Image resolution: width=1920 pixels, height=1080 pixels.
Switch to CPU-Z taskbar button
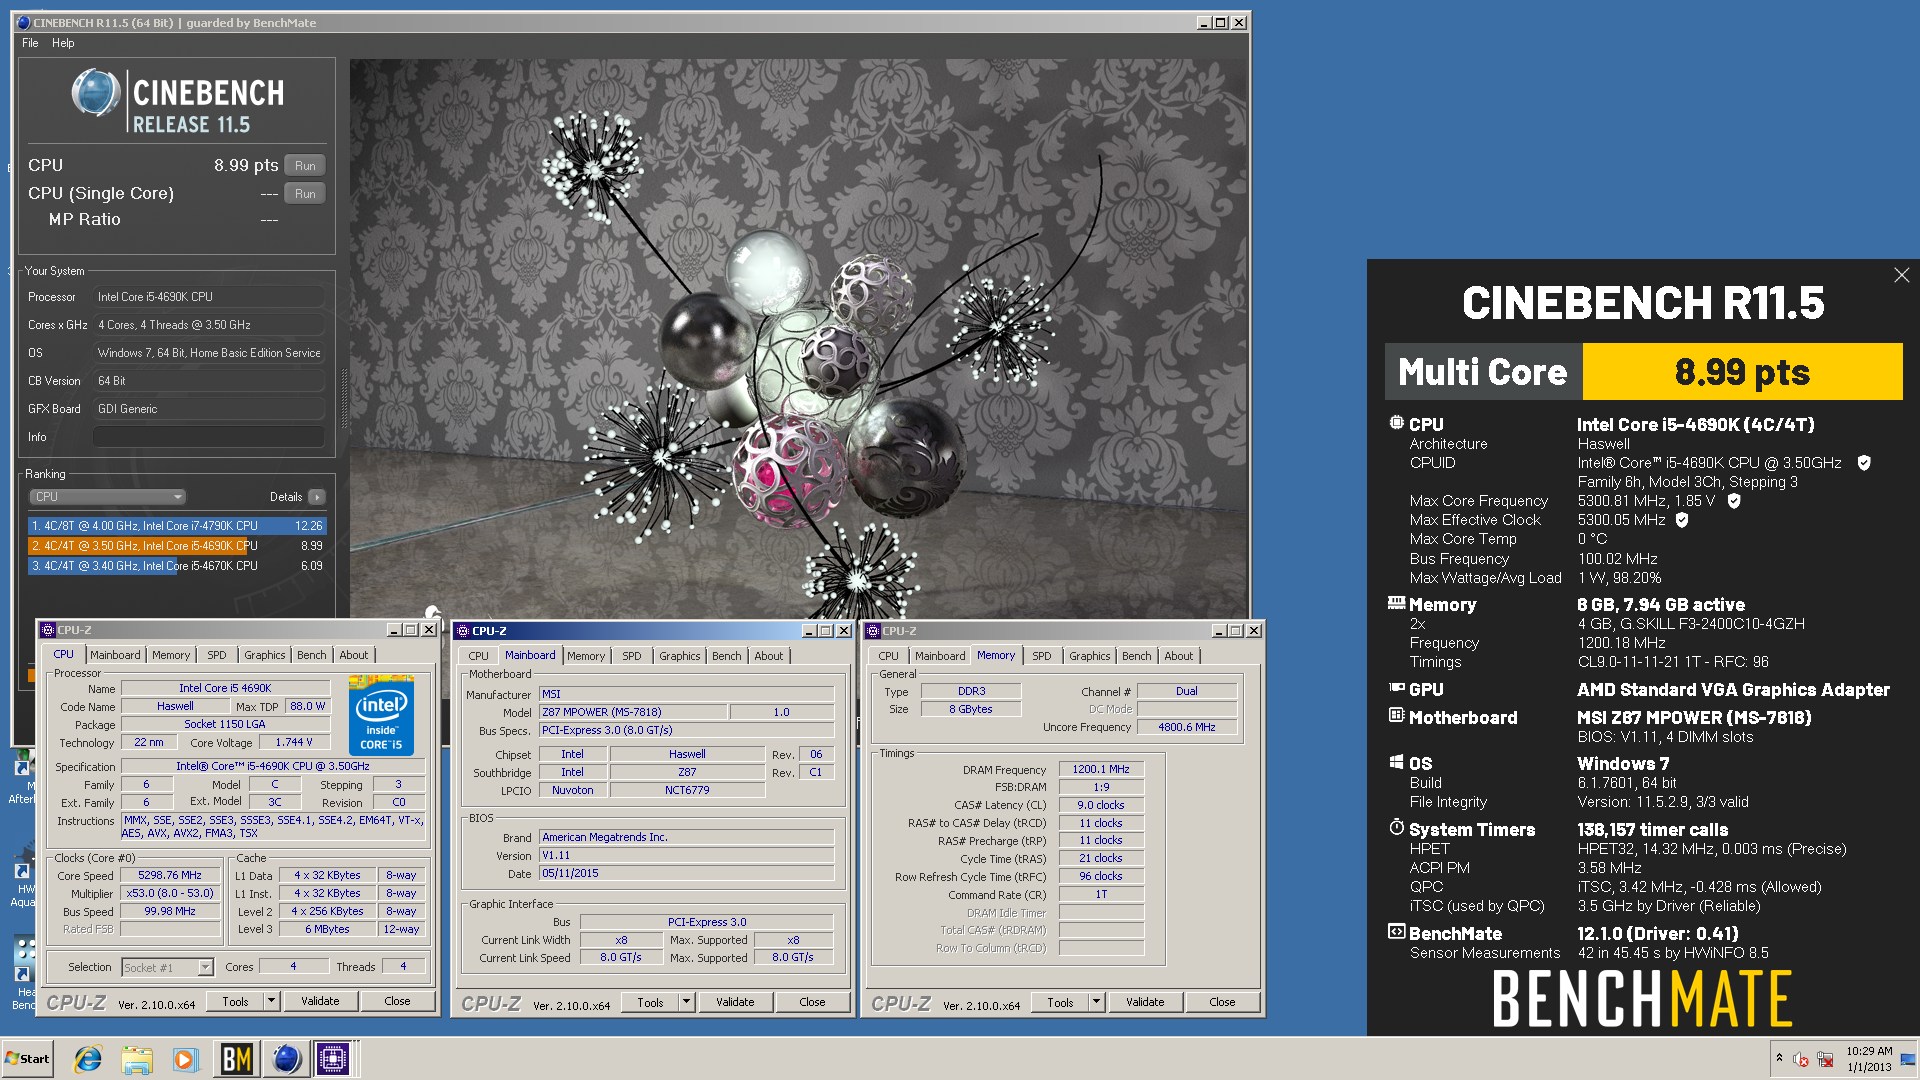[x=334, y=1059]
